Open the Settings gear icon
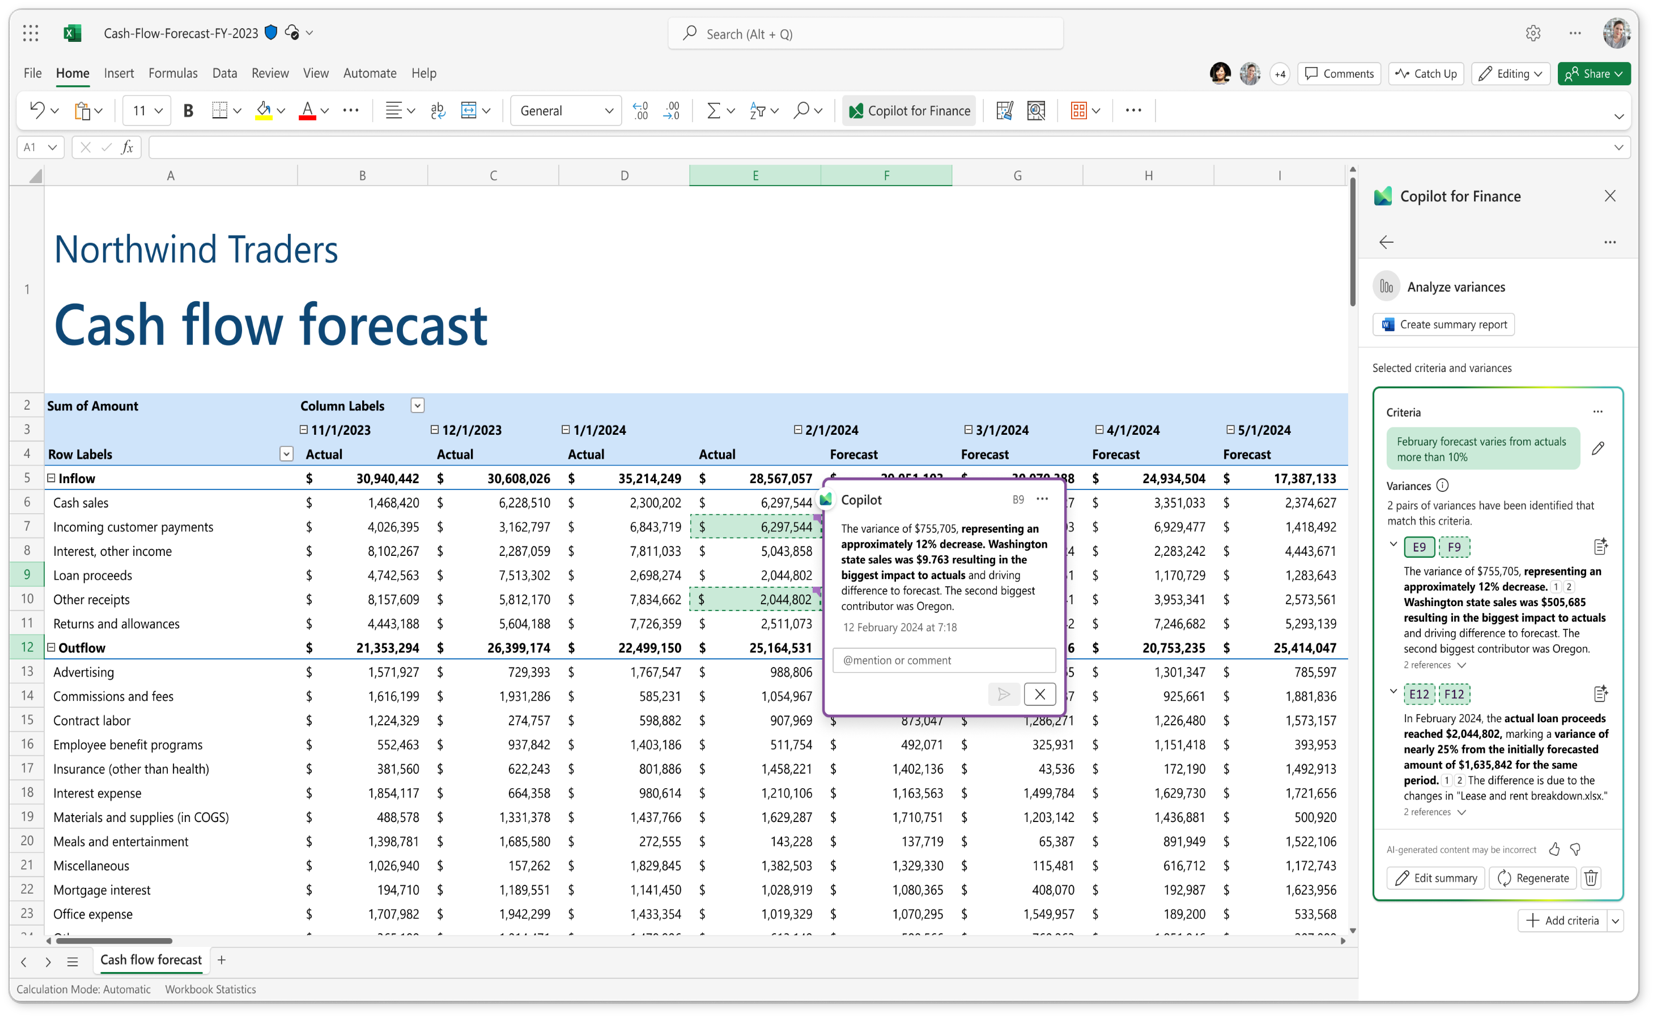 [x=1533, y=33]
